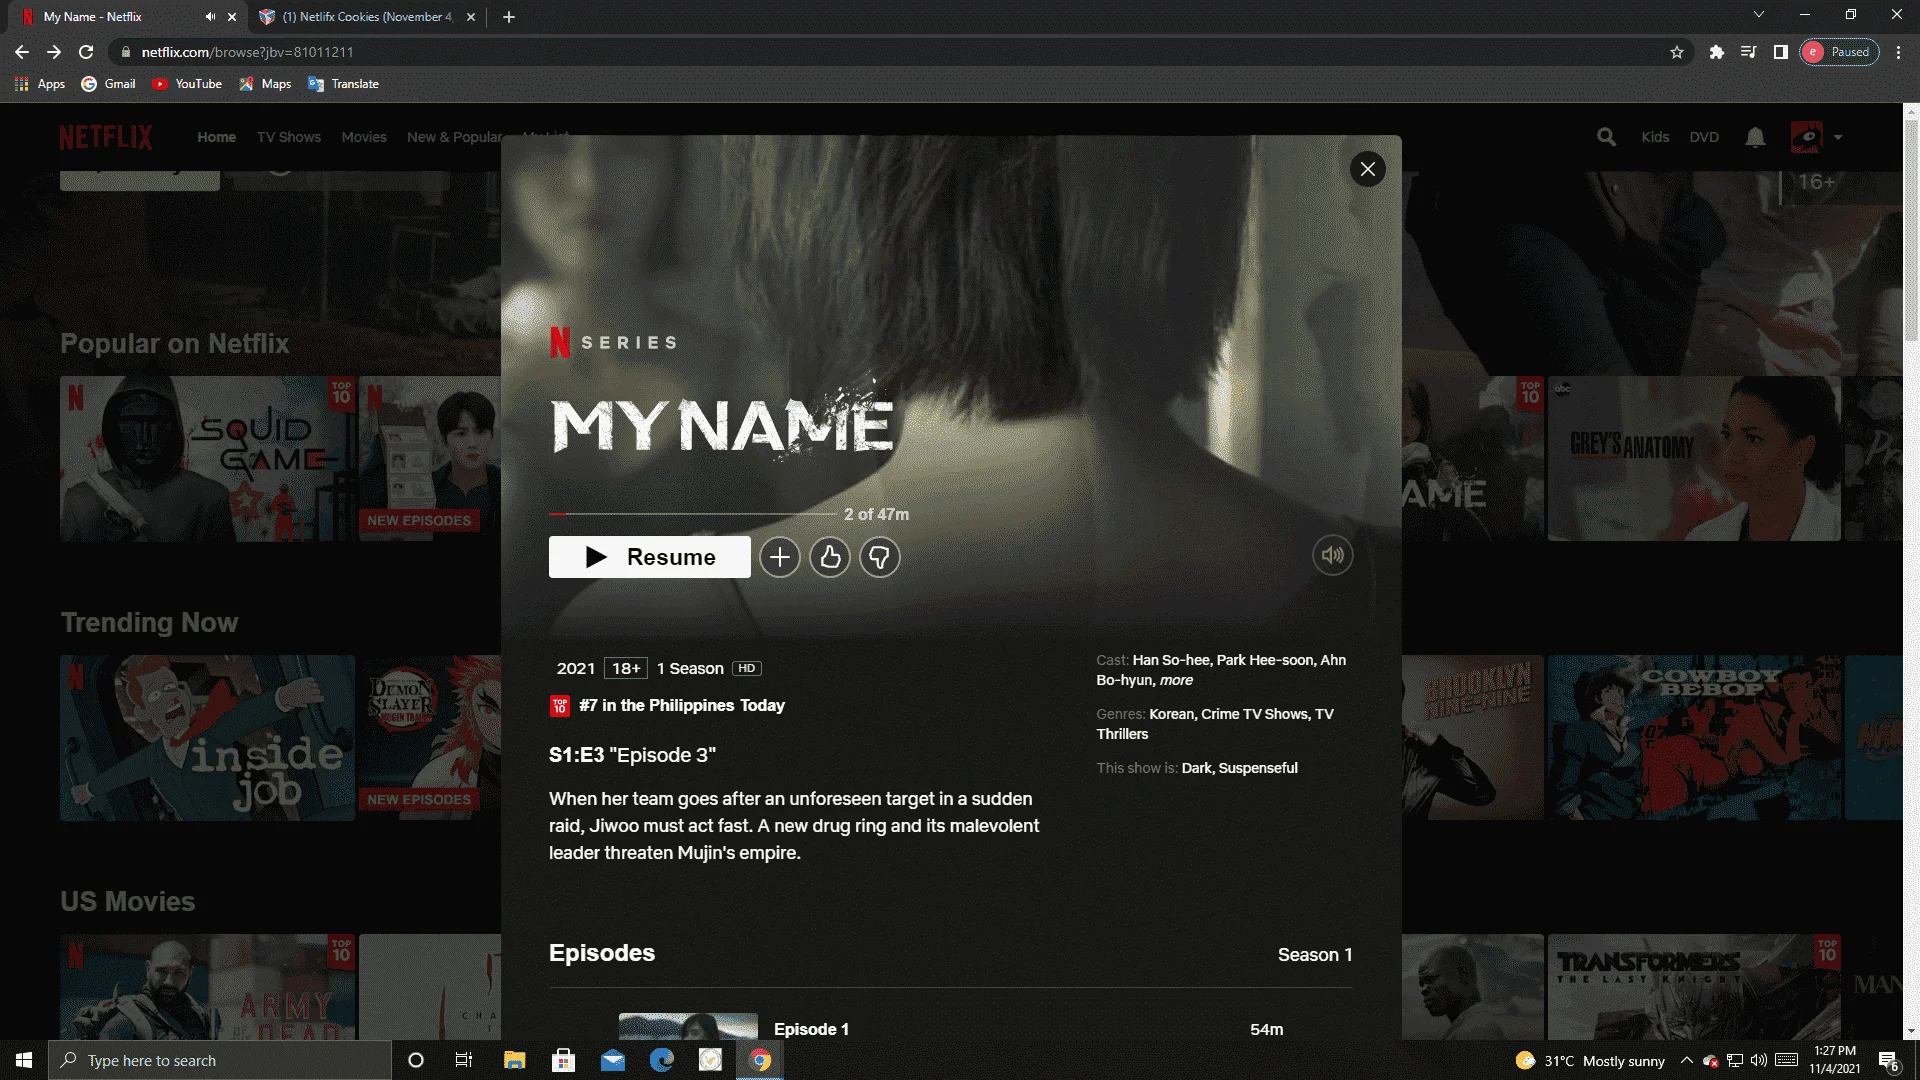The image size is (1920, 1080).
Task: Open Transformers The Last Knight thumbnail
Action: (x=1694, y=987)
